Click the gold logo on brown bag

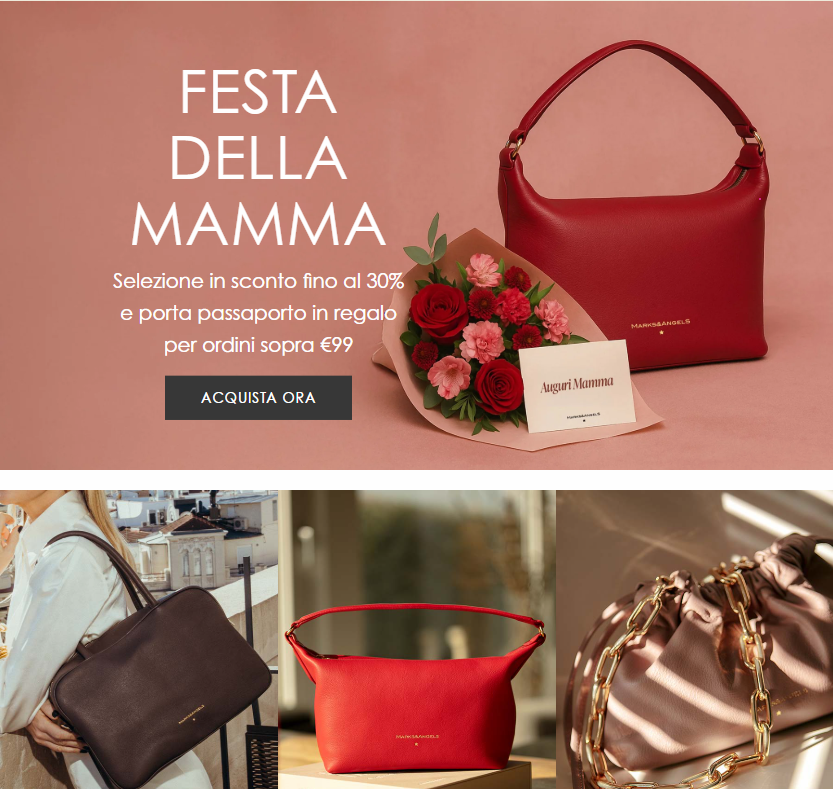[191, 713]
